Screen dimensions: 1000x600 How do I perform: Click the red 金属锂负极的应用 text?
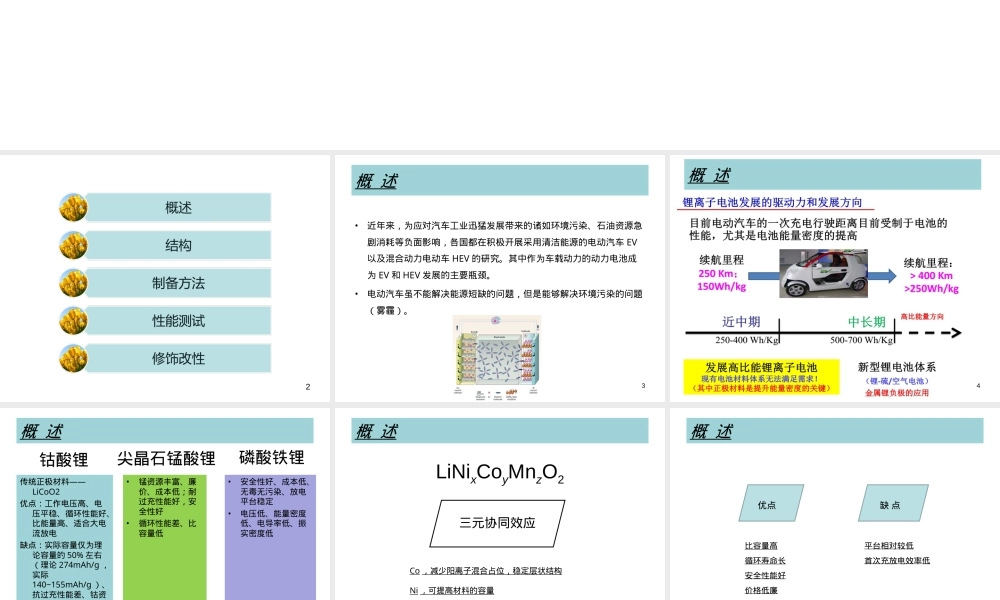coord(897,393)
